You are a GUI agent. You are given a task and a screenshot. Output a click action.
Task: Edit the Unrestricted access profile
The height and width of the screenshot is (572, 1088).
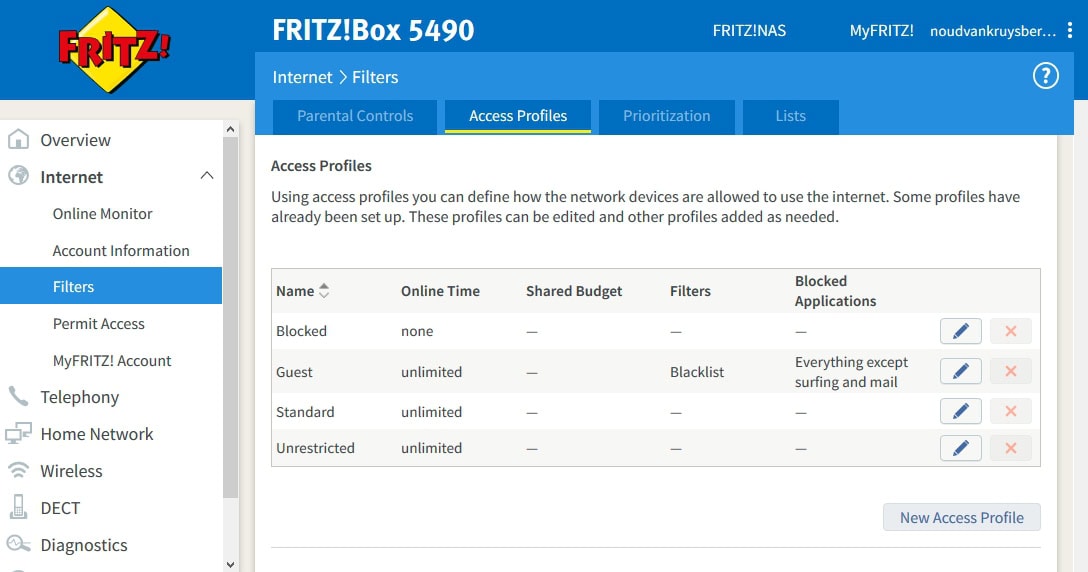(960, 448)
